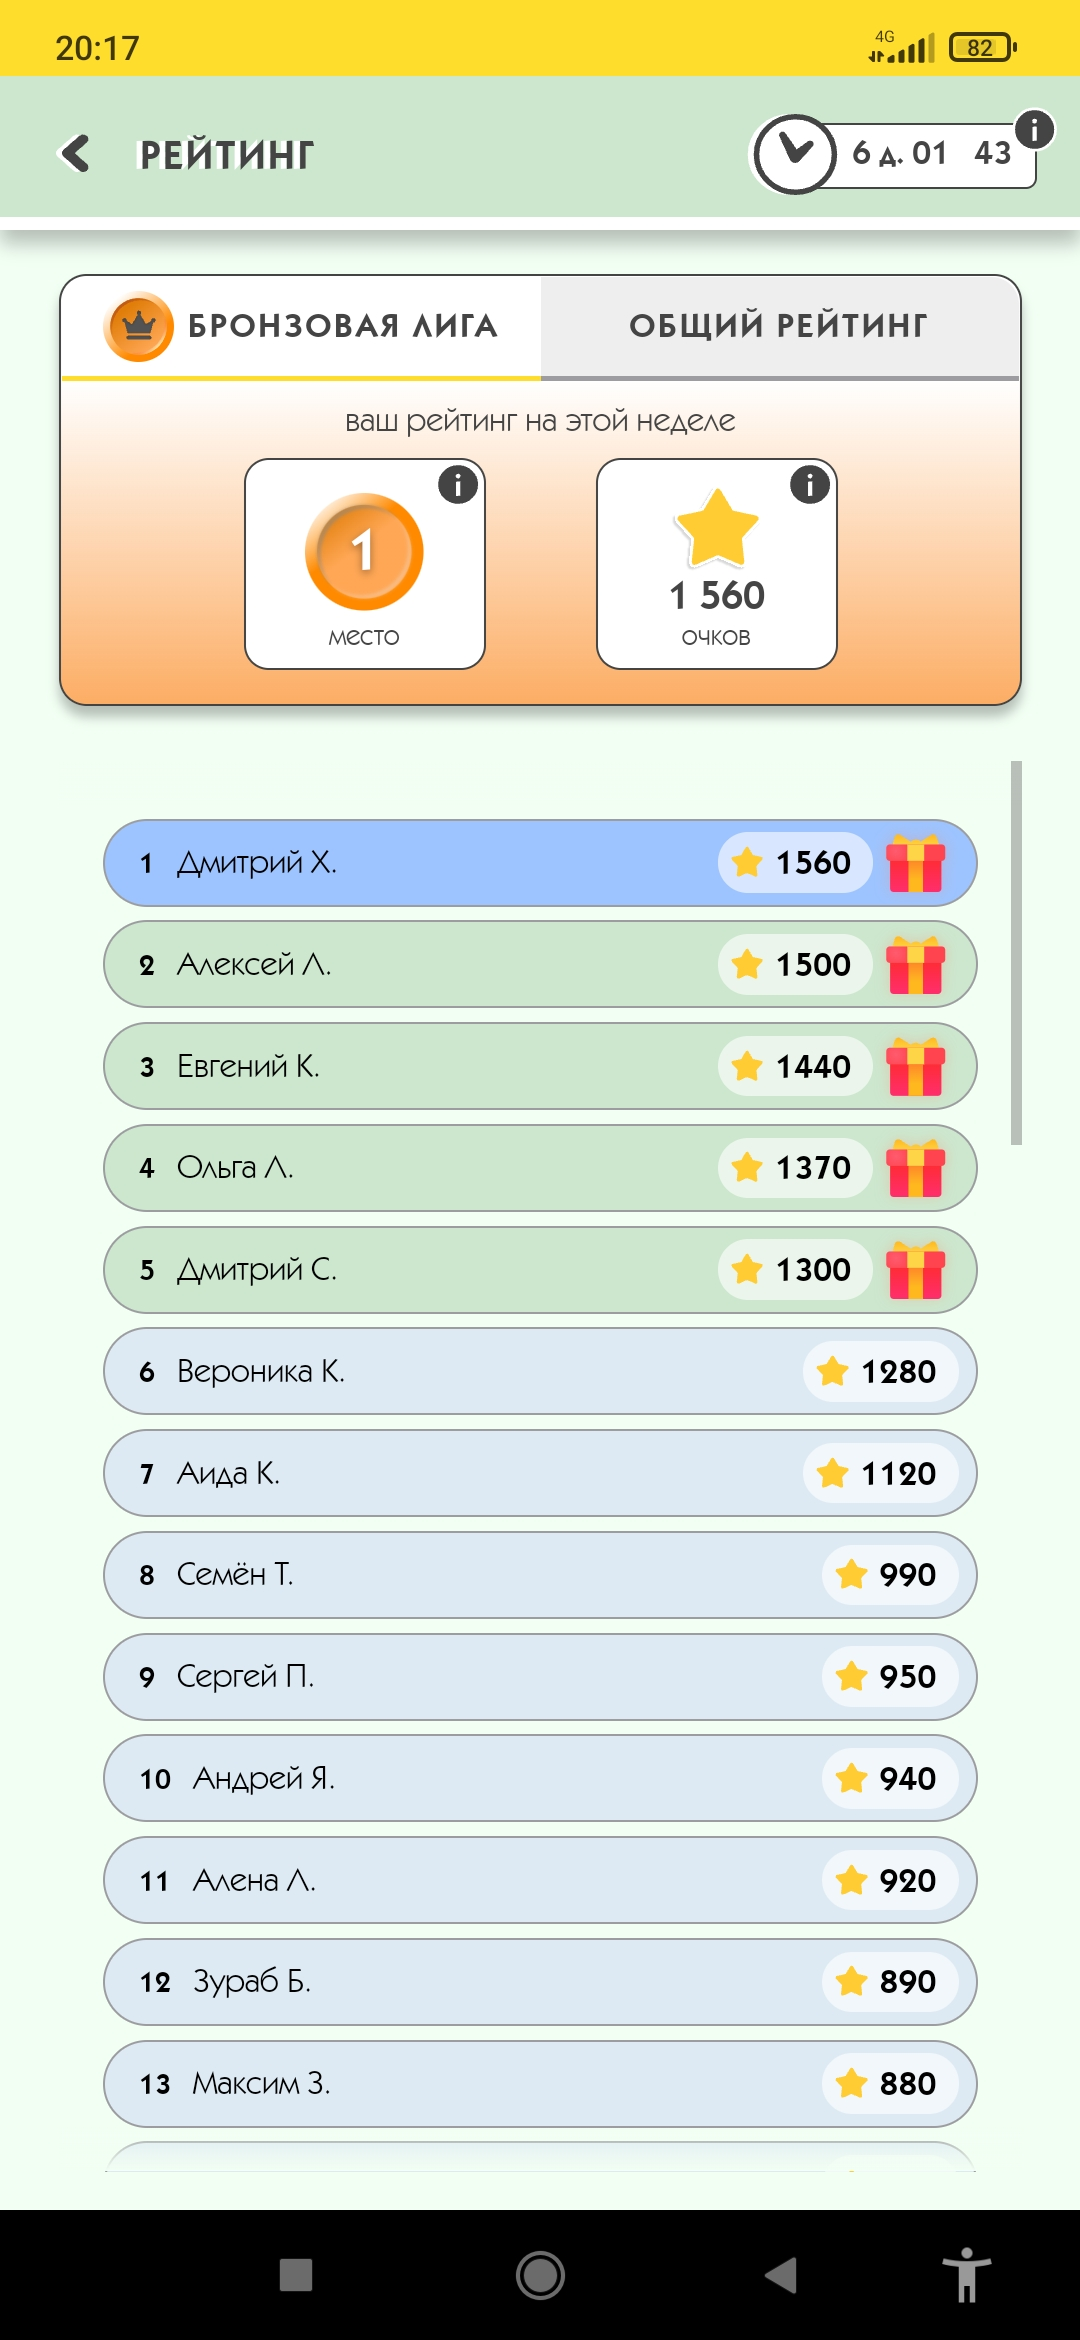
Task: Tap the gift icon for Евгений К.
Action: coord(916,1067)
